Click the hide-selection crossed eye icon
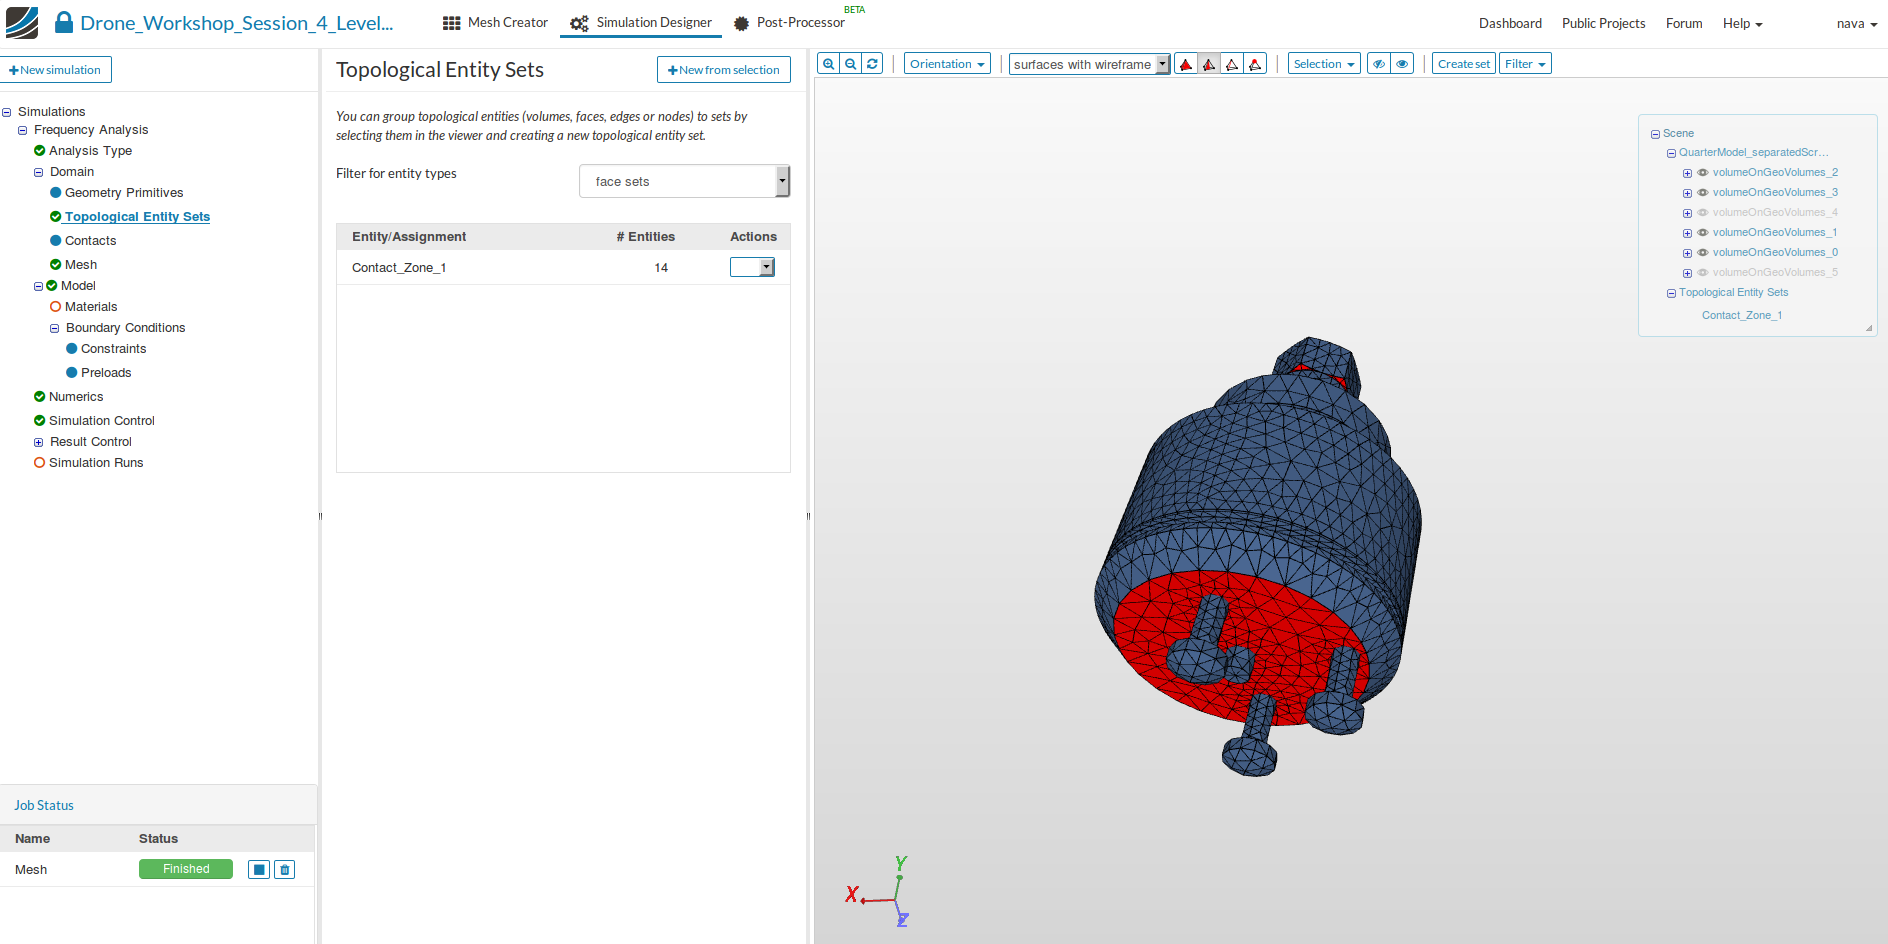Screen dimensions: 1888x944 click(1379, 64)
